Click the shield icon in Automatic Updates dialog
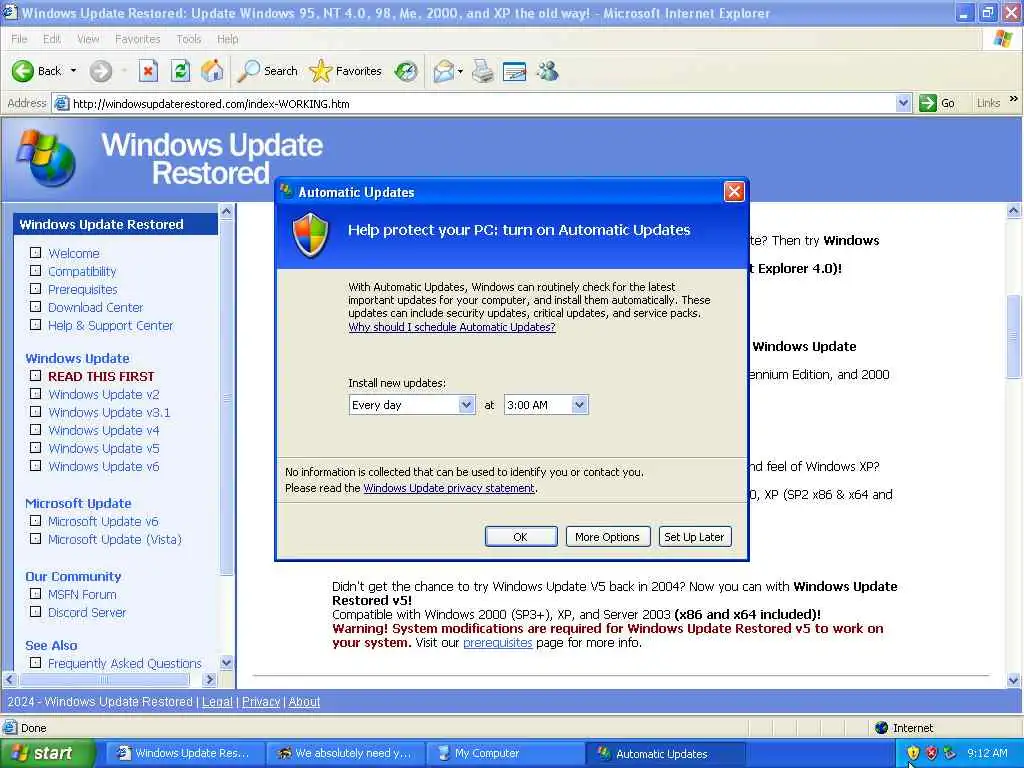Image resolution: width=1024 pixels, height=768 pixels. pyautogui.click(x=310, y=235)
